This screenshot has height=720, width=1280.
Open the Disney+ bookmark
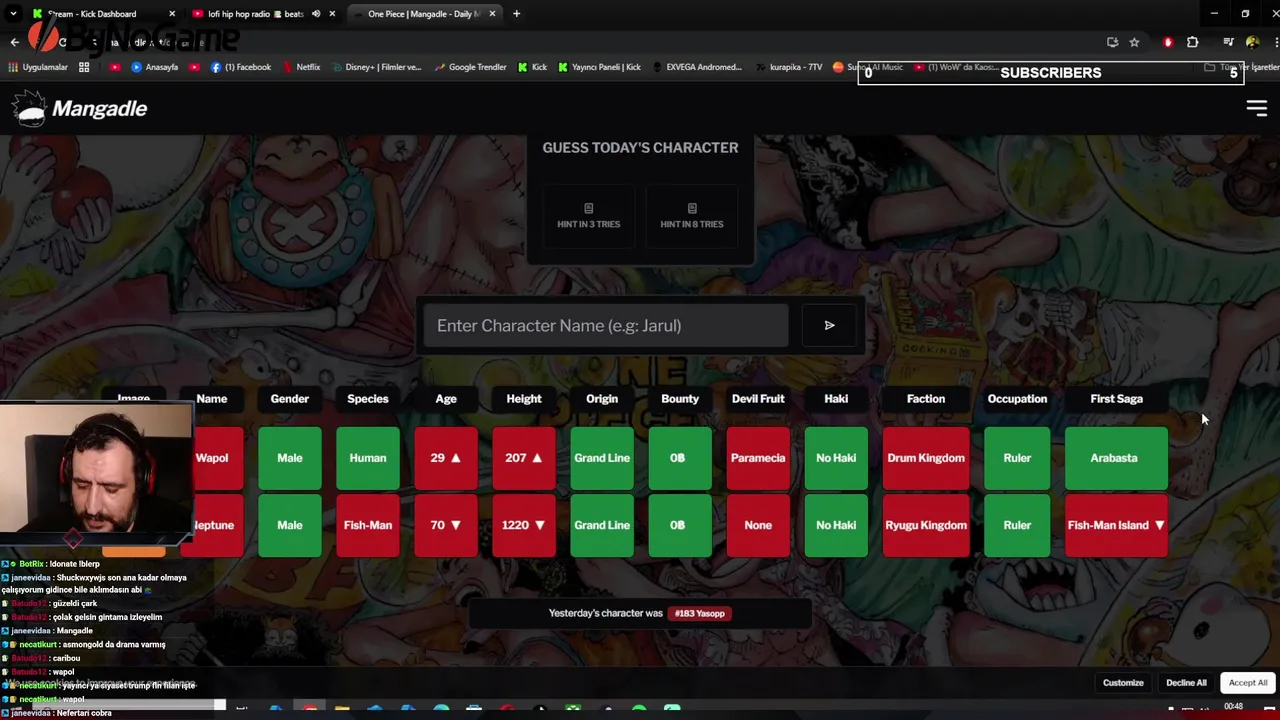click(375, 67)
